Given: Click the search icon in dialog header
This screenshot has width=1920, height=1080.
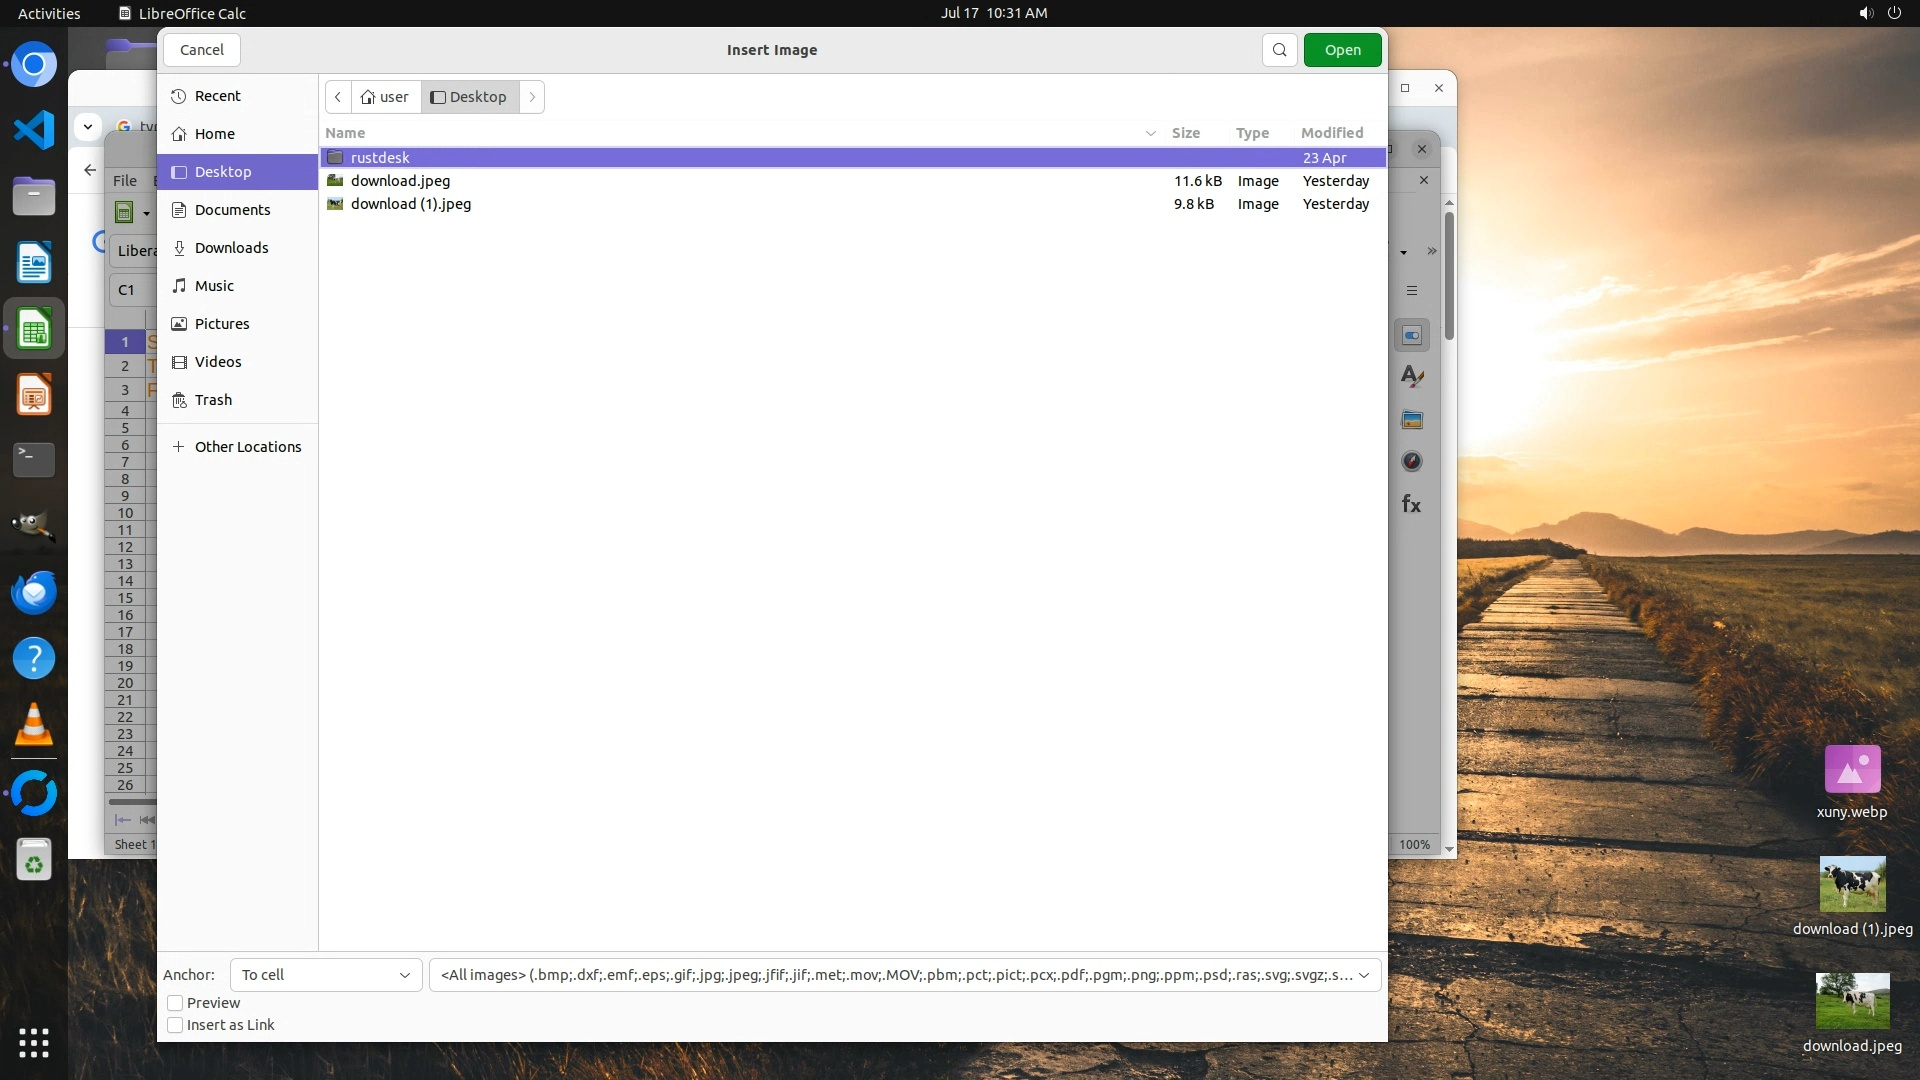Looking at the screenshot, I should [1279, 50].
